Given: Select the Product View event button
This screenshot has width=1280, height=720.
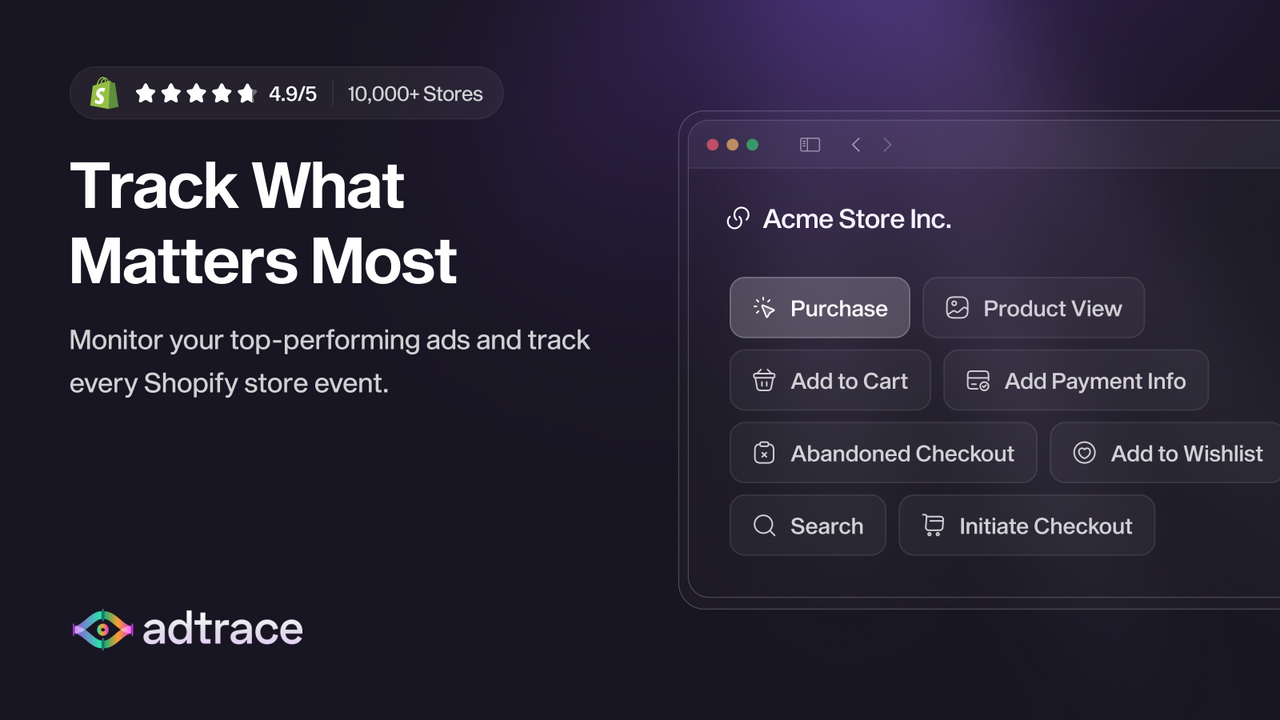Looking at the screenshot, I should pos(1033,308).
